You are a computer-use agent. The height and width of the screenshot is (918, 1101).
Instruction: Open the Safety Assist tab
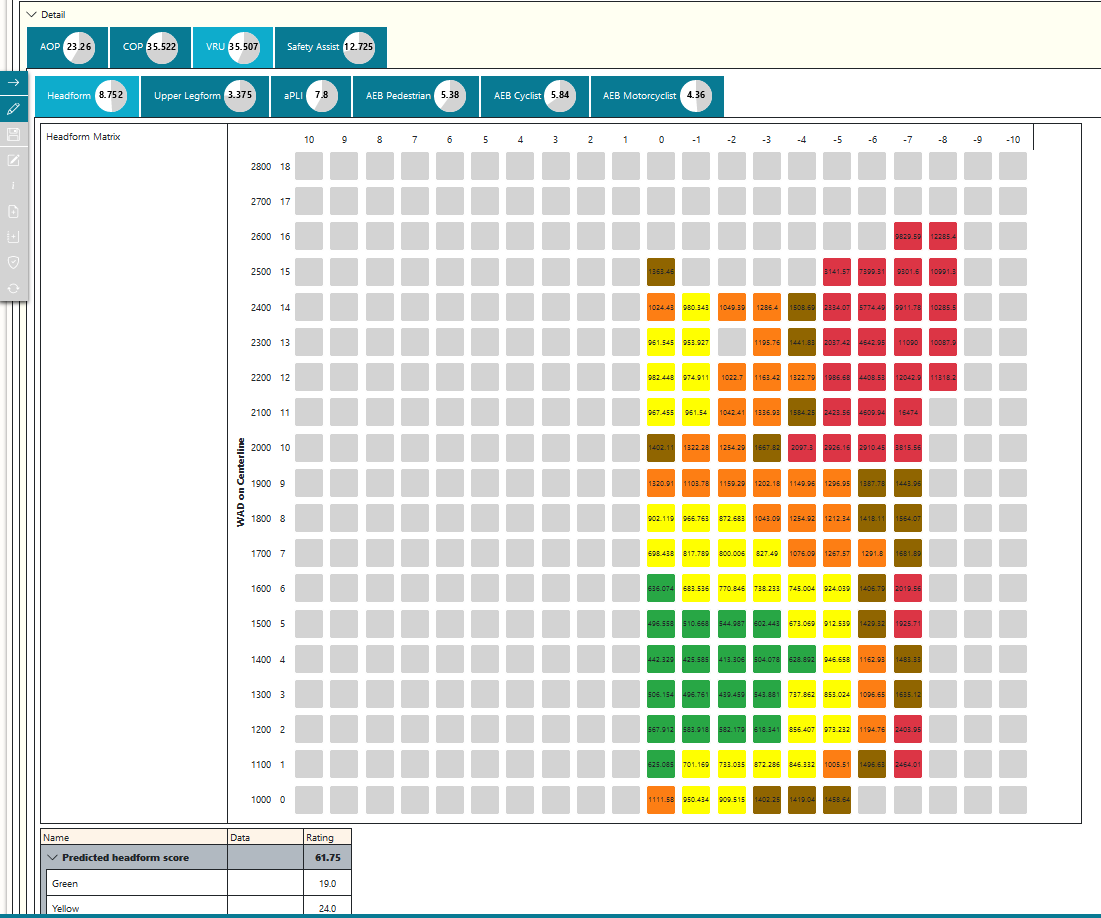click(x=331, y=47)
